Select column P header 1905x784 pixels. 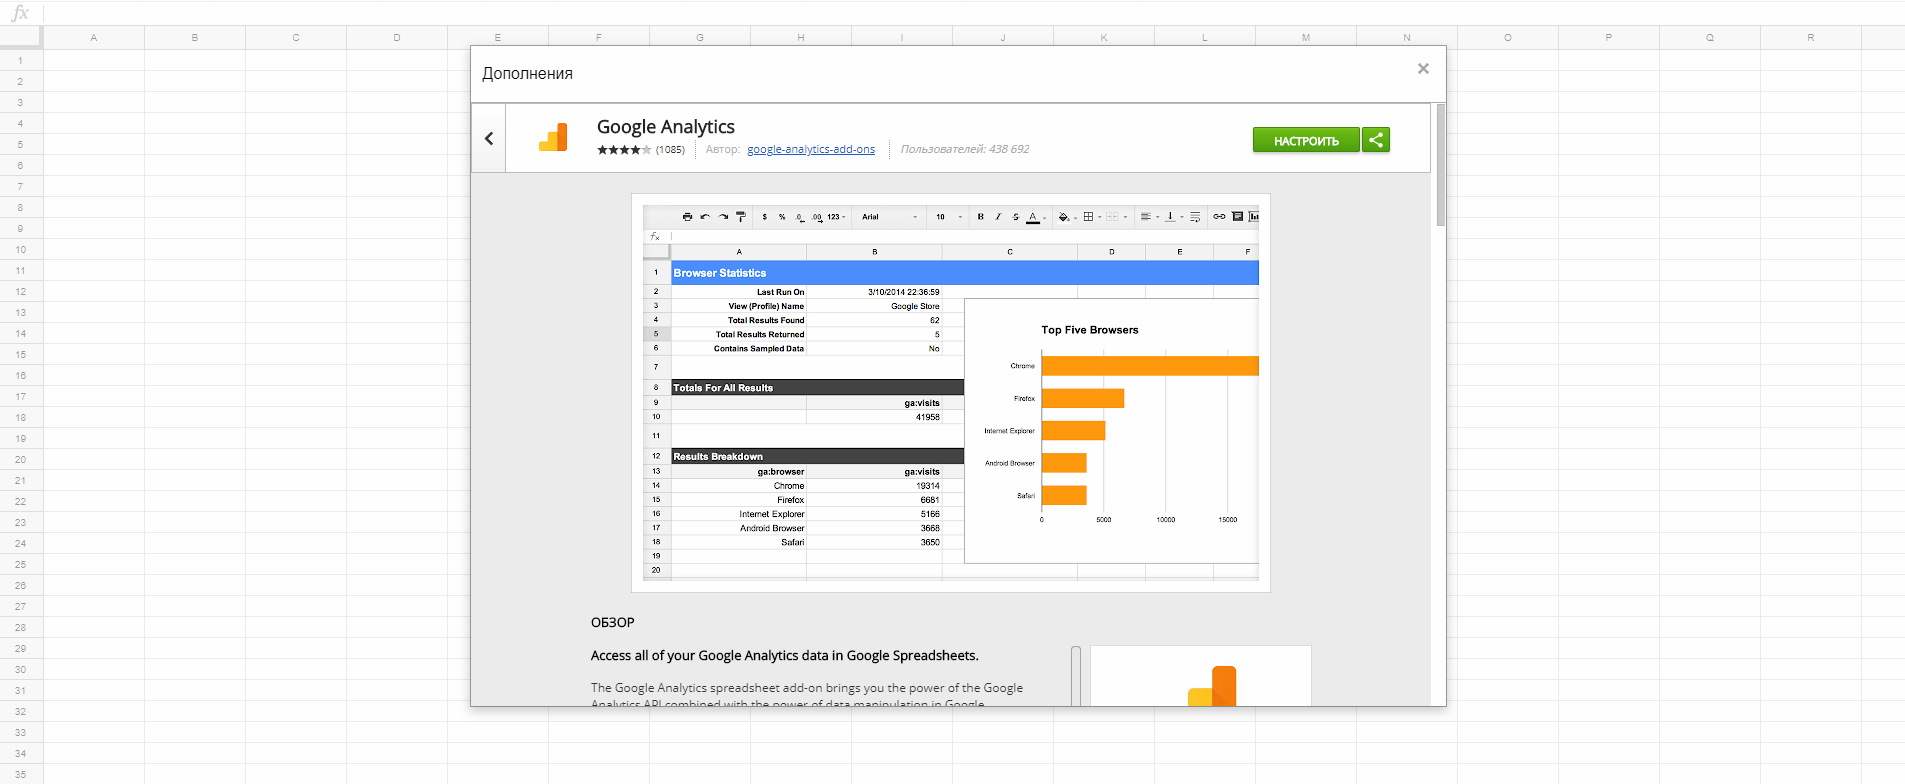(x=1609, y=38)
